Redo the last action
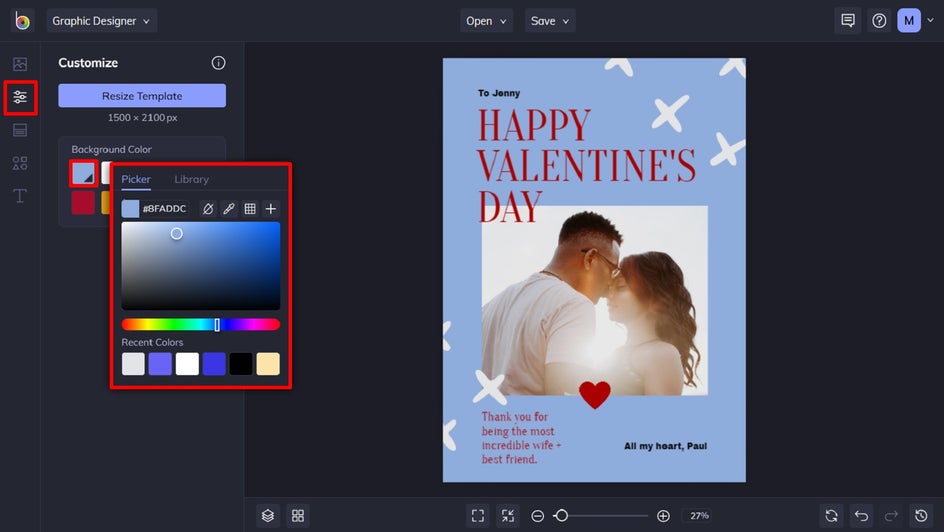The width and height of the screenshot is (944, 532). tap(891, 516)
